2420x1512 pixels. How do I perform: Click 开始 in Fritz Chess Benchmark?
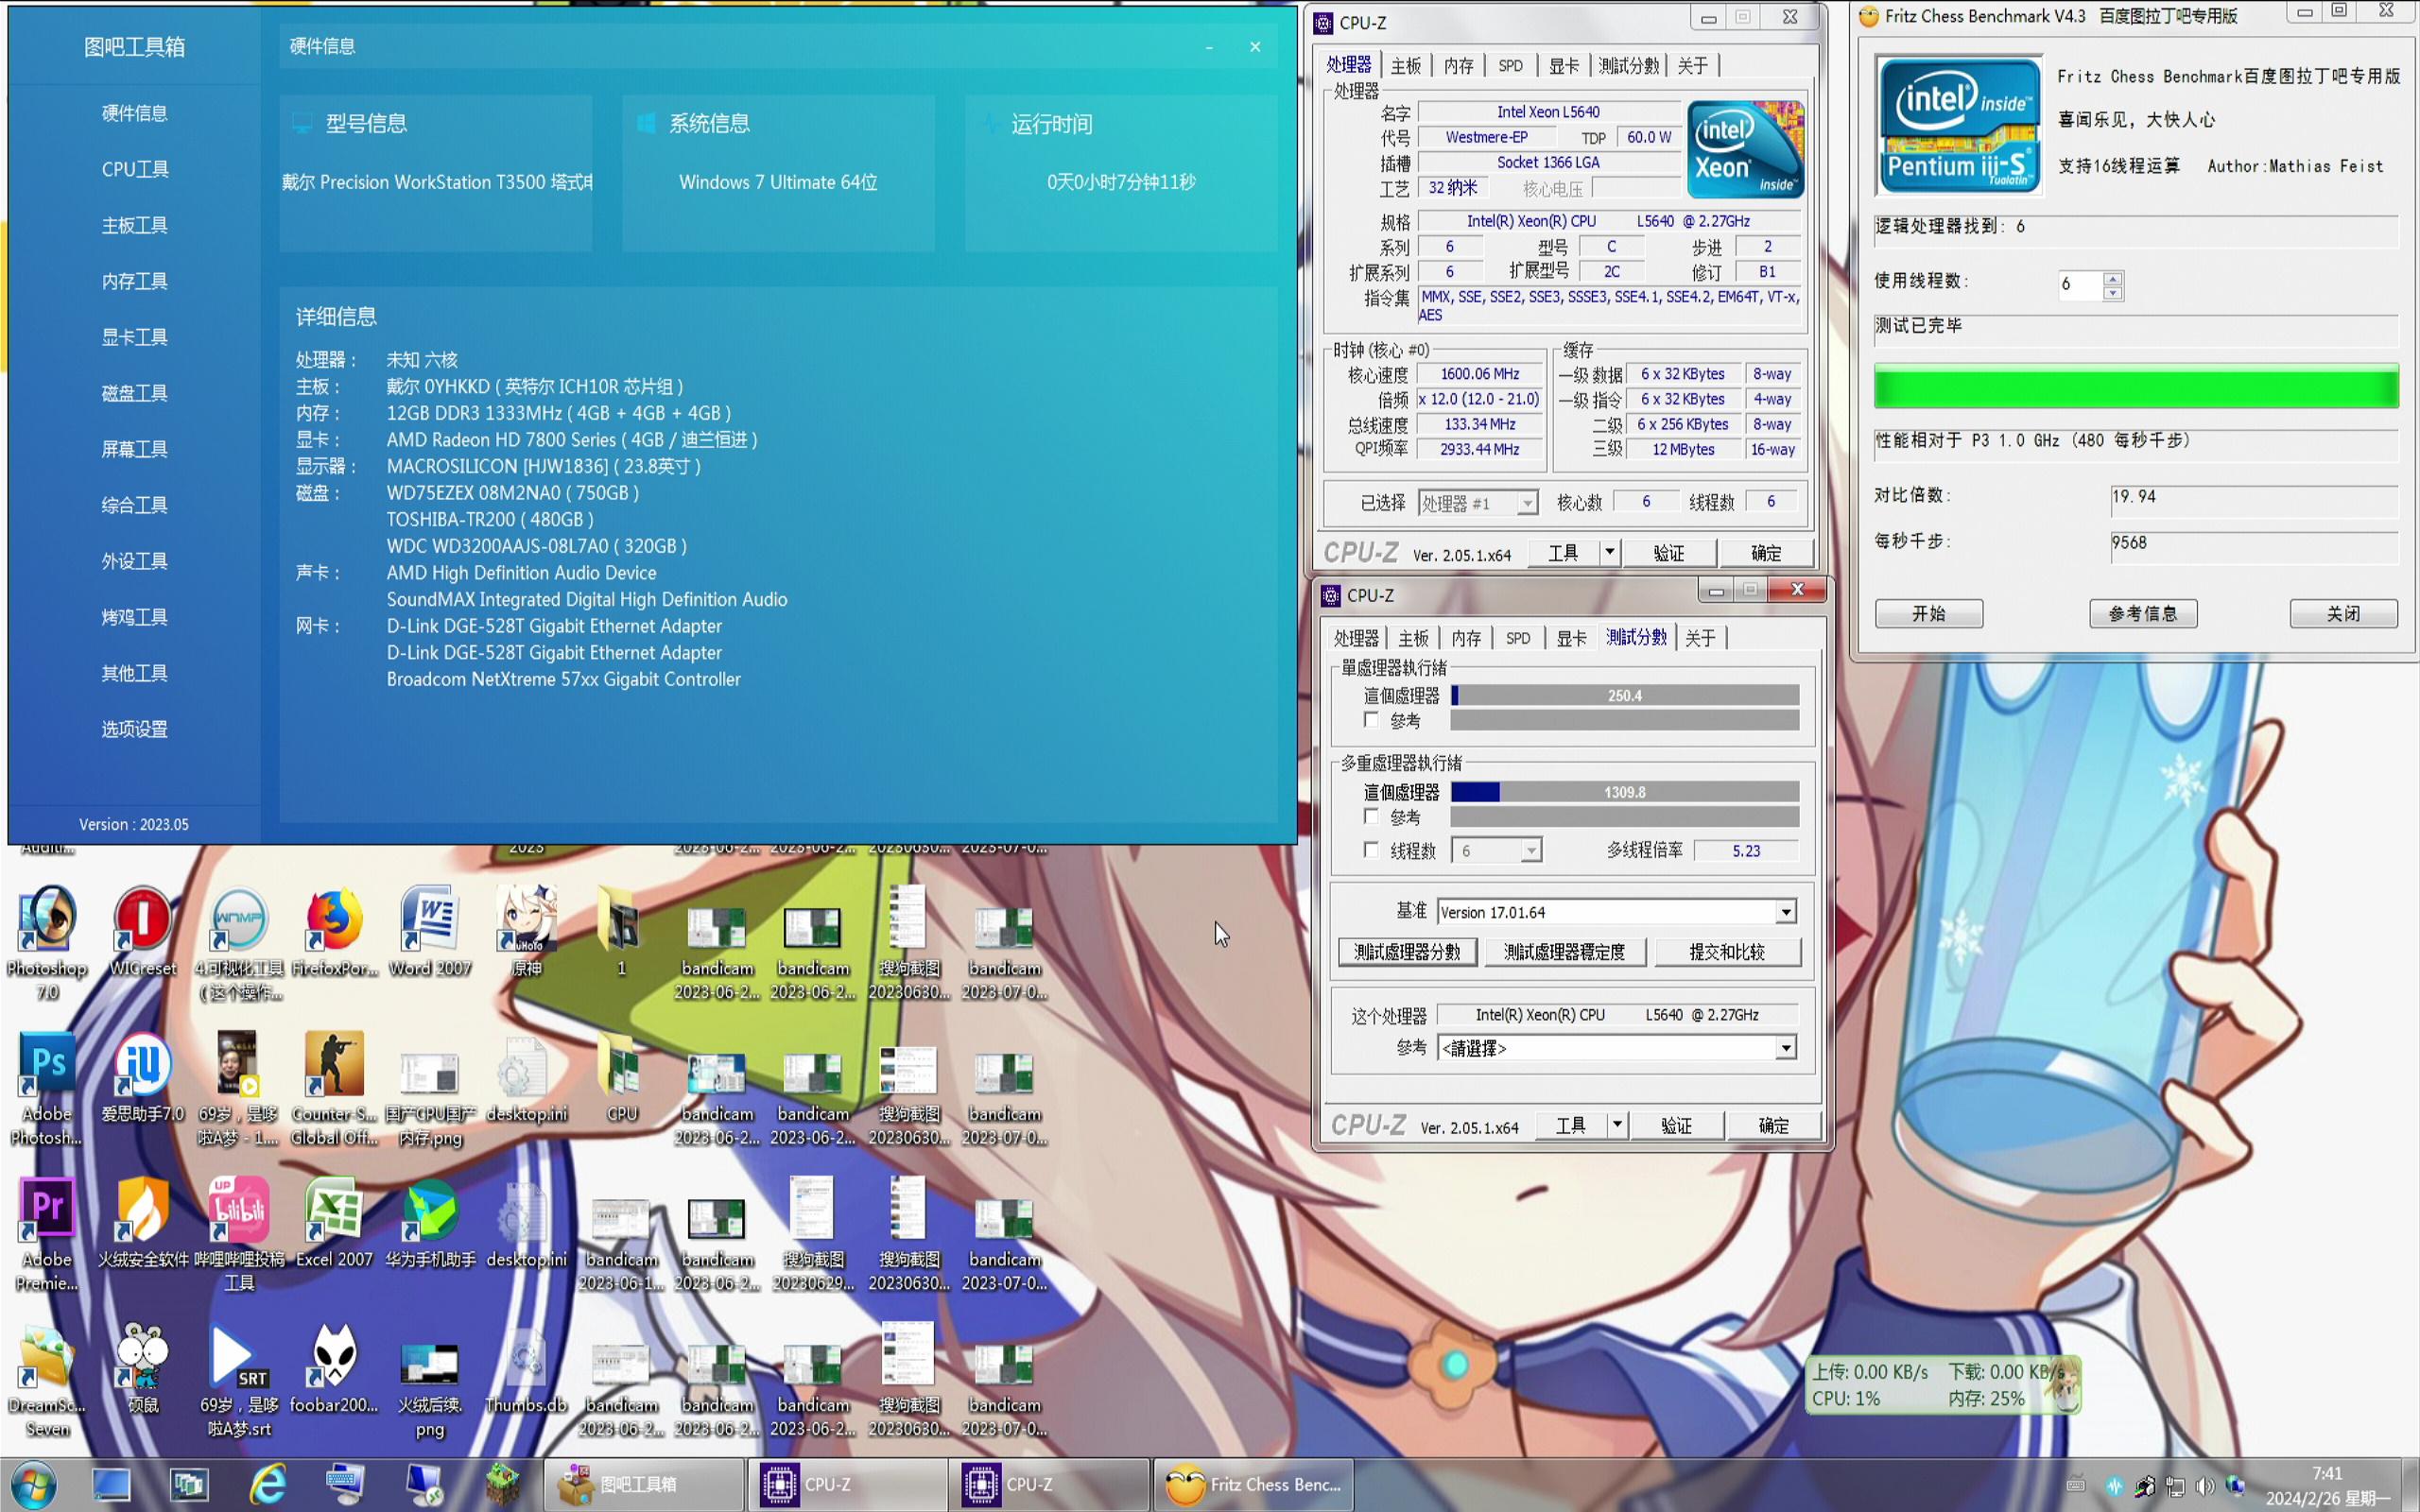click(1928, 613)
